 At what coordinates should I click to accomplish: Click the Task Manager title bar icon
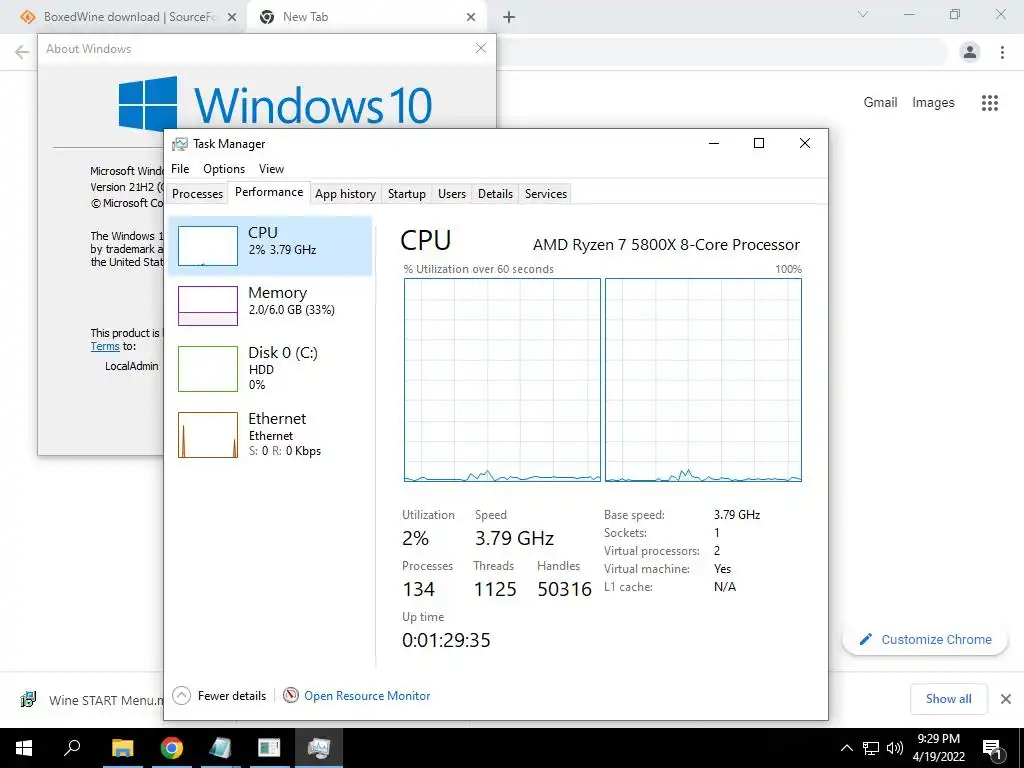click(180, 144)
